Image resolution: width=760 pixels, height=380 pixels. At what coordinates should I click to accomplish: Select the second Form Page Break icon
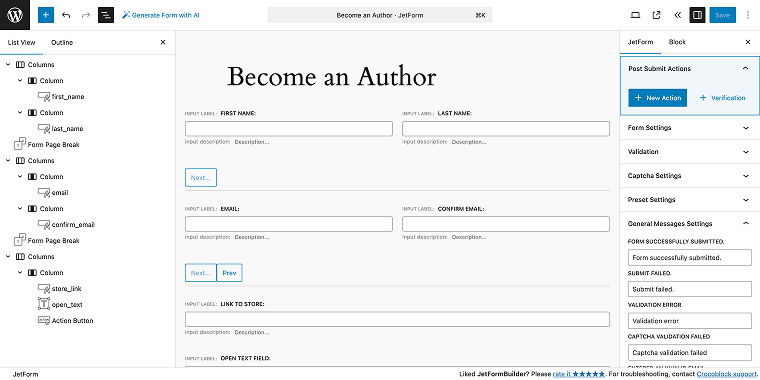point(20,240)
